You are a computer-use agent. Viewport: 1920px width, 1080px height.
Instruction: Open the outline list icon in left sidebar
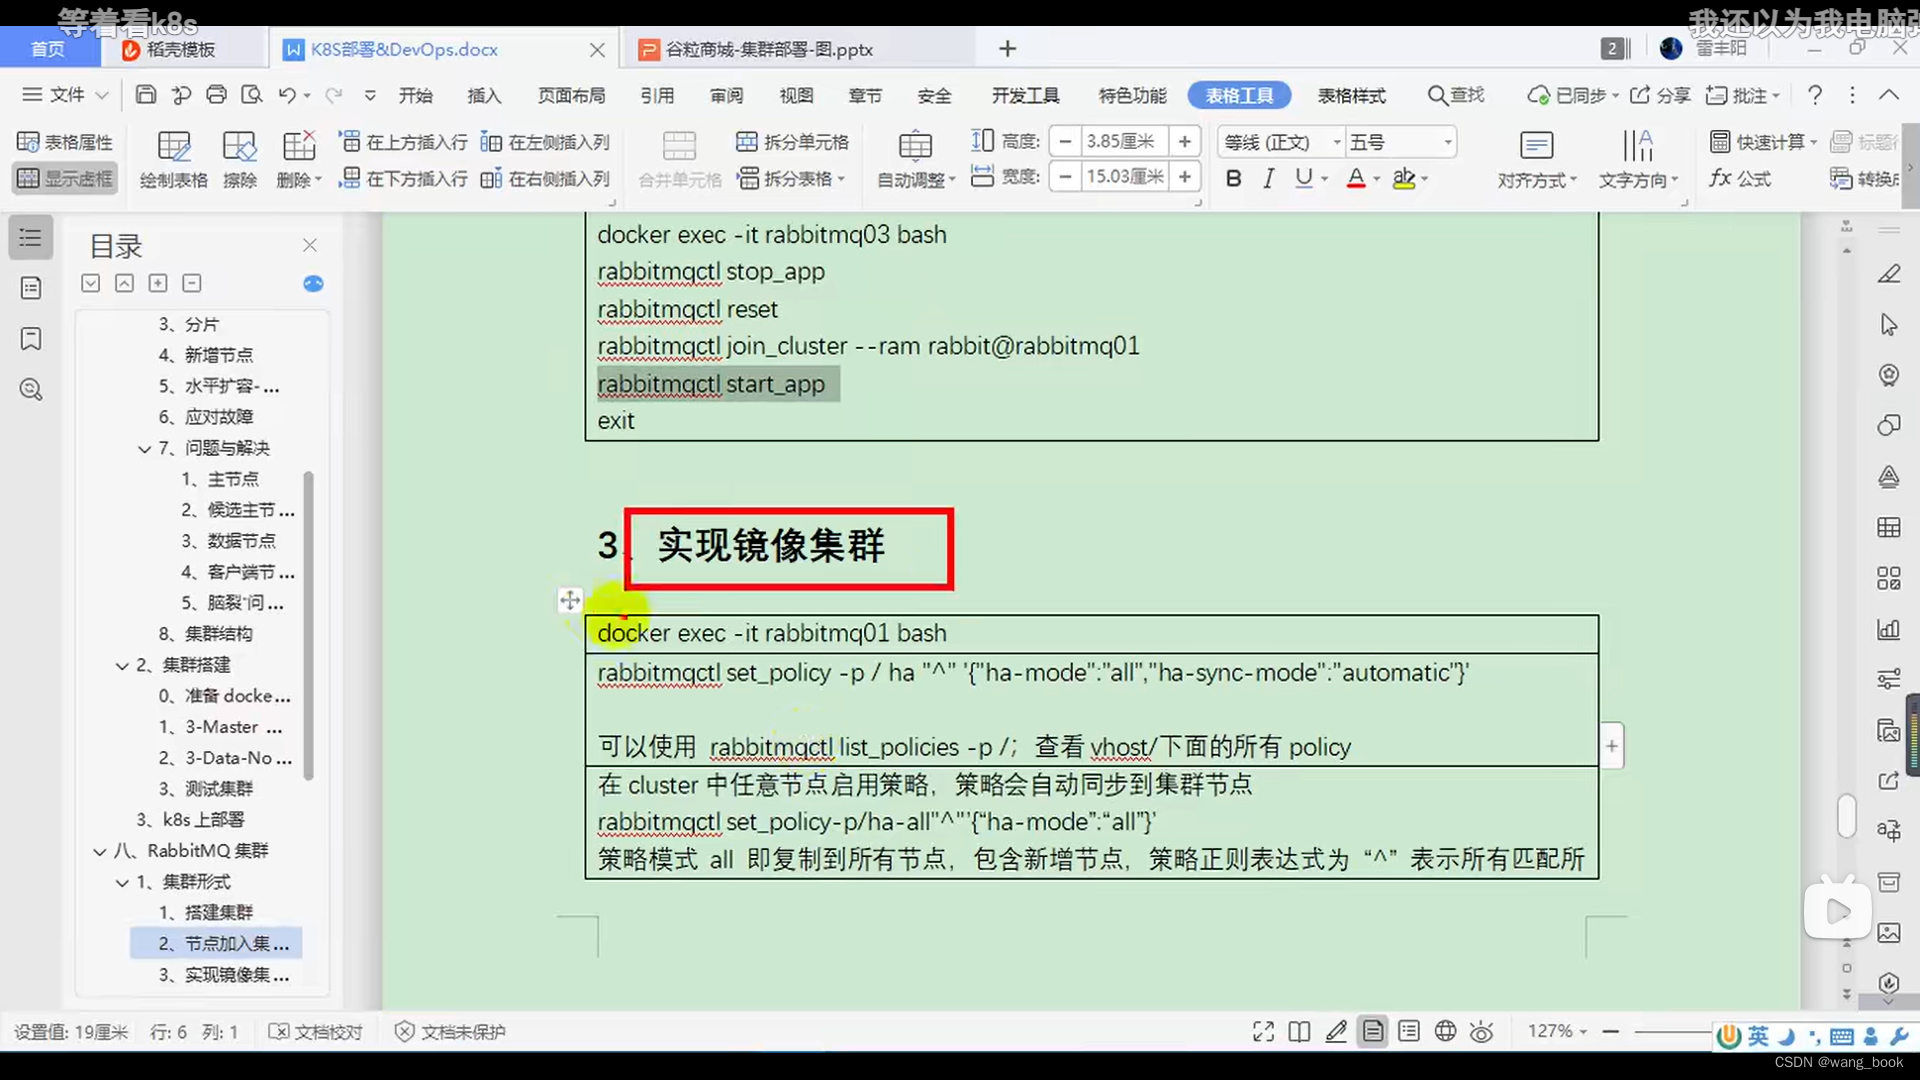point(31,238)
